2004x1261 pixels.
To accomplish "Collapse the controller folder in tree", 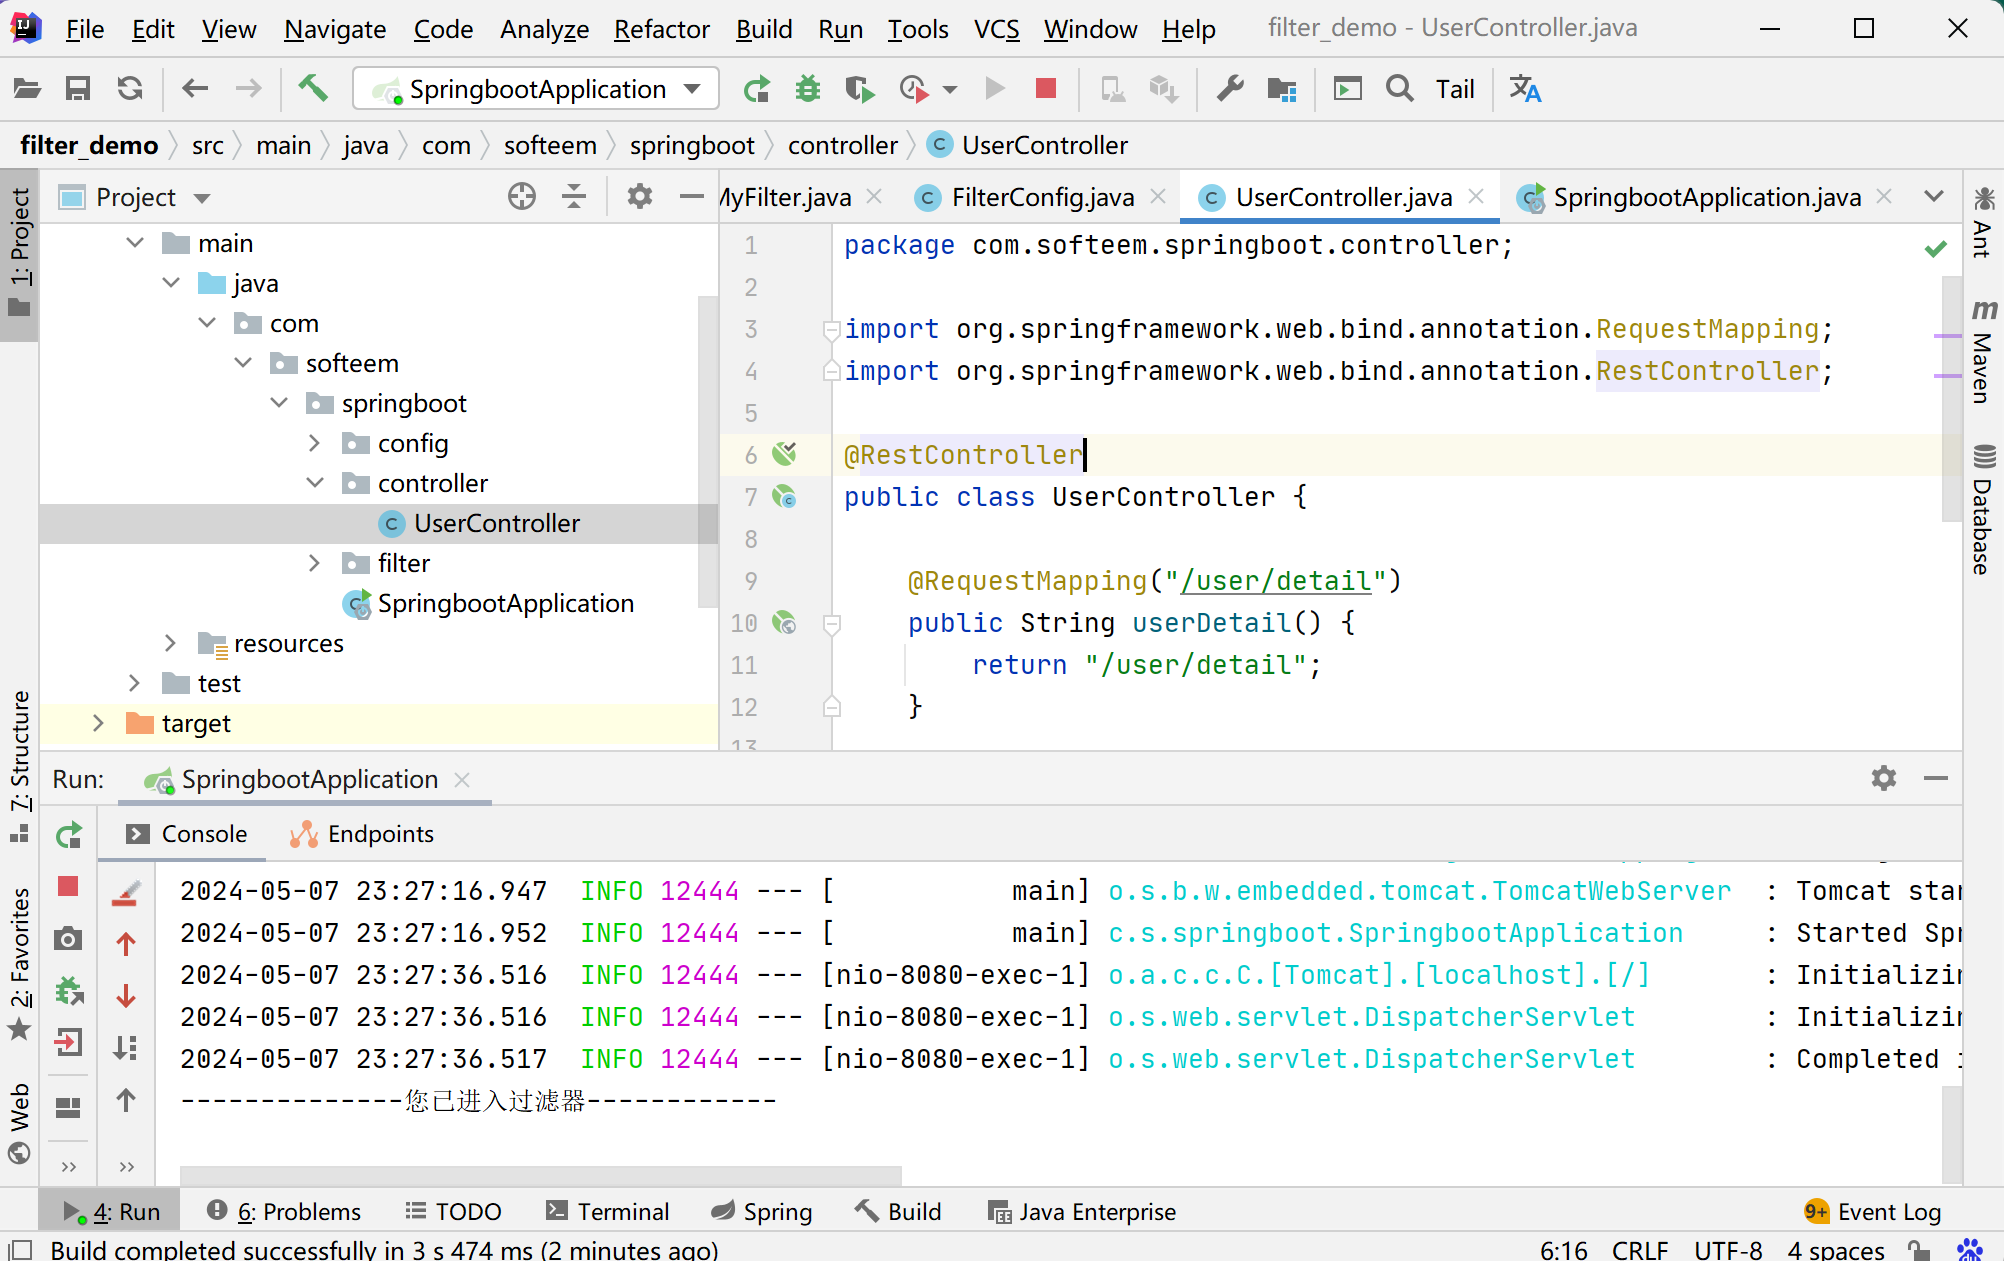I will click(314, 483).
